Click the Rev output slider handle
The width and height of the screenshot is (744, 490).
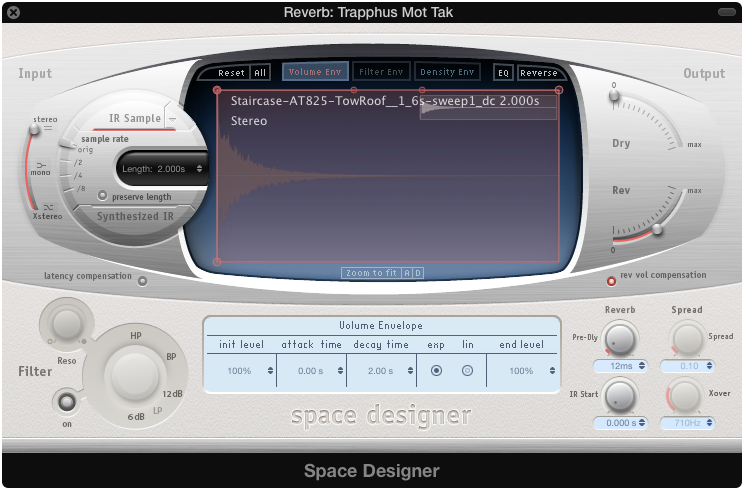tap(657, 229)
